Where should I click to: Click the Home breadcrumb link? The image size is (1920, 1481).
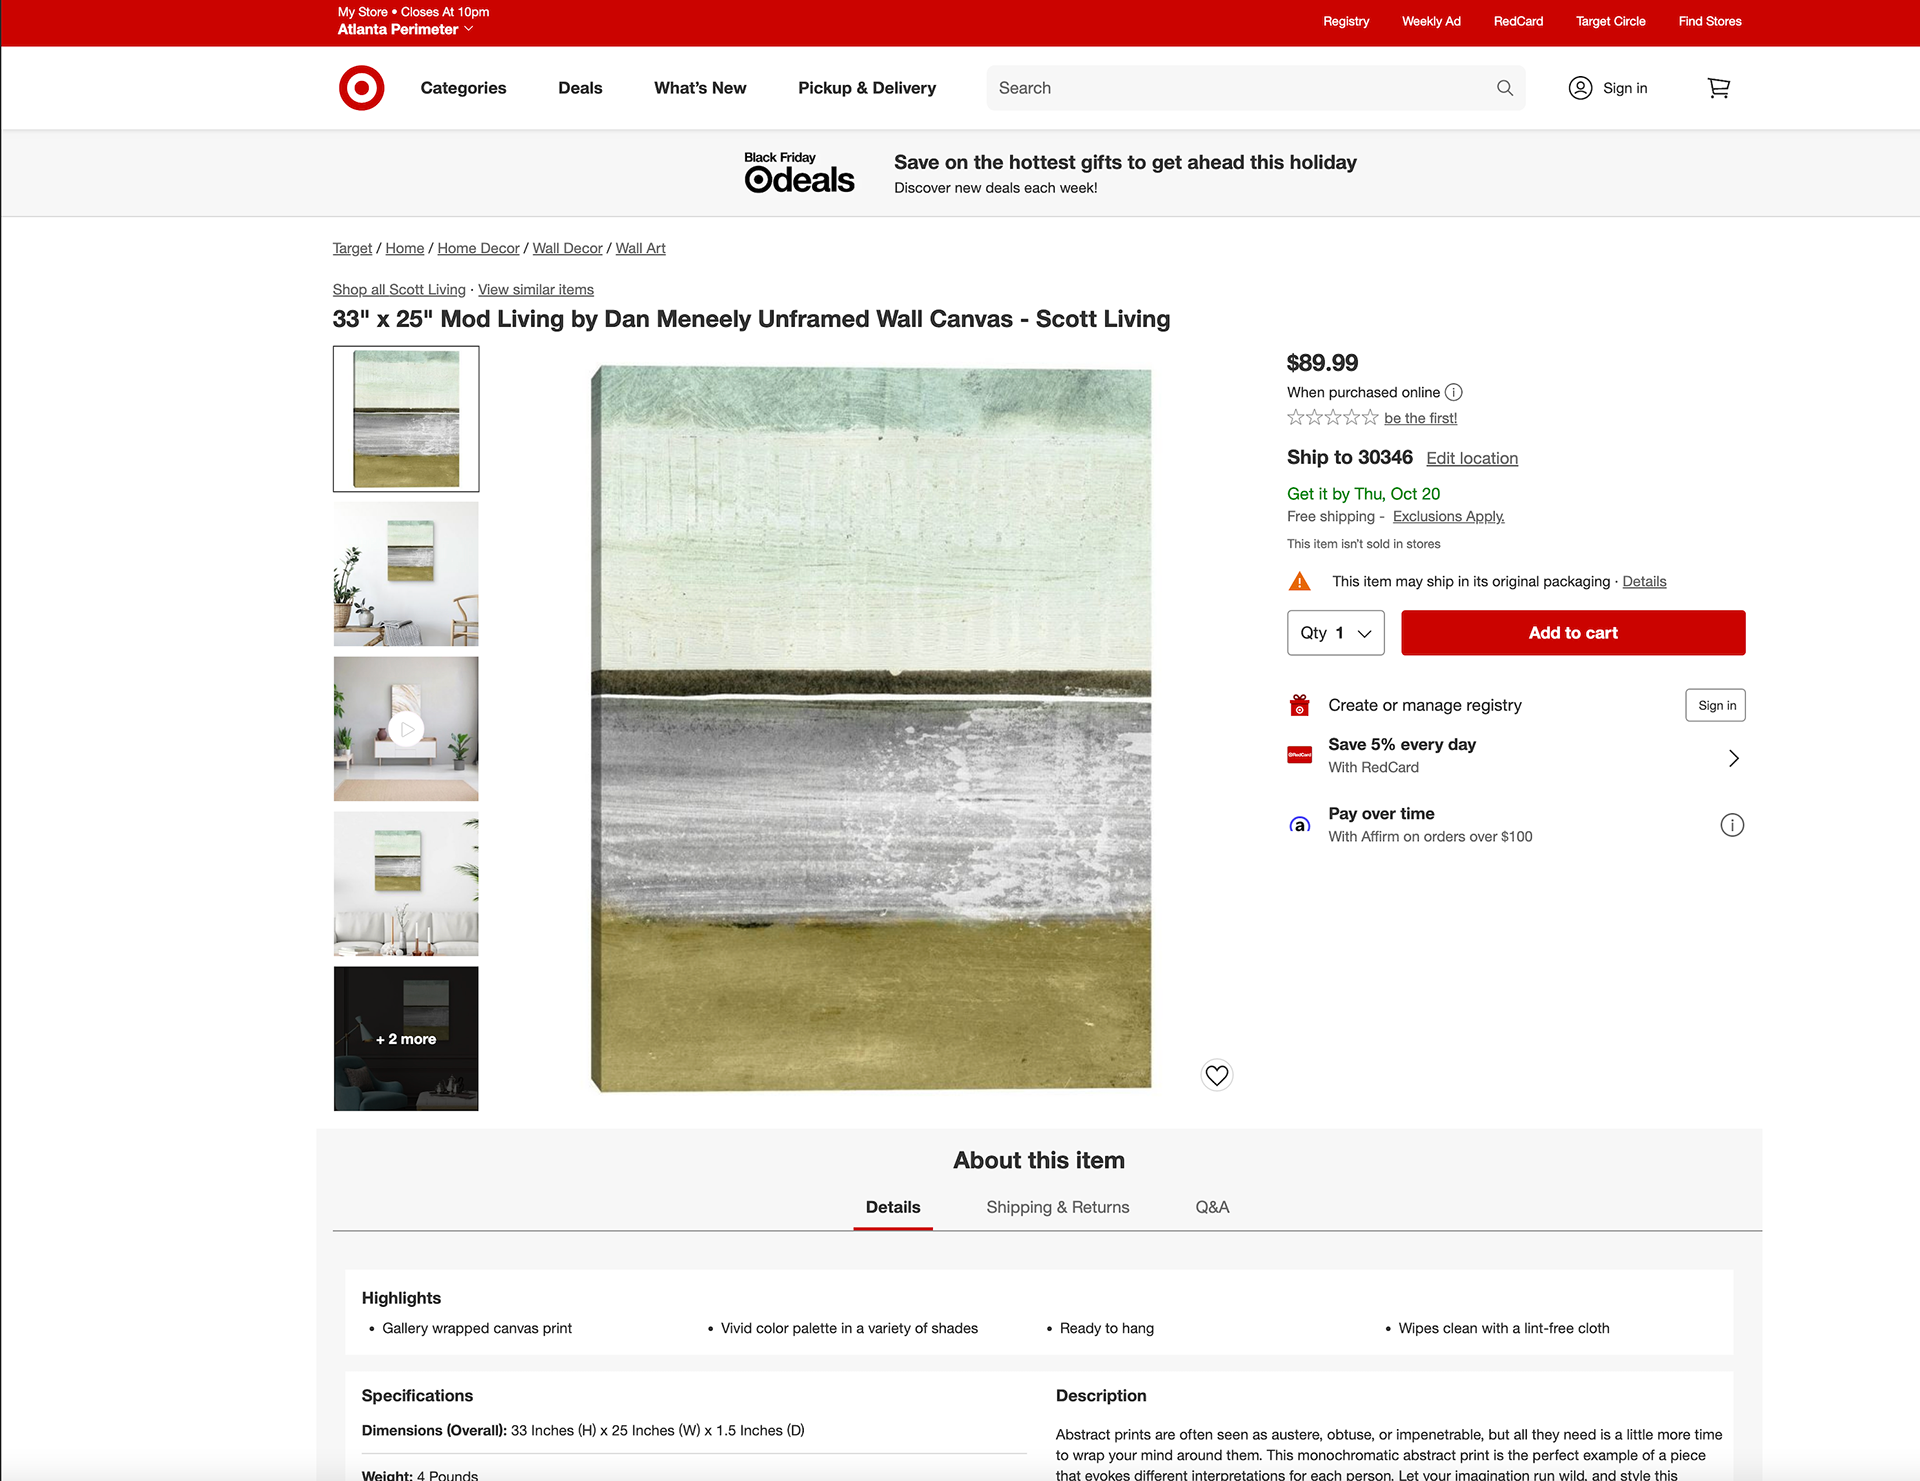click(405, 248)
